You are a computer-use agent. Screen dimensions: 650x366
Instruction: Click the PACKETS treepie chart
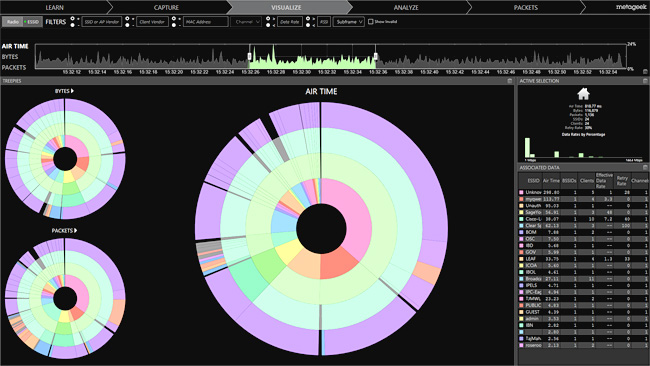65,299
